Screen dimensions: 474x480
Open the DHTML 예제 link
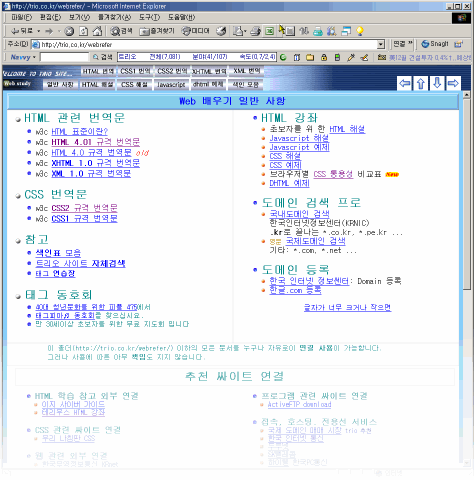[x=289, y=183]
